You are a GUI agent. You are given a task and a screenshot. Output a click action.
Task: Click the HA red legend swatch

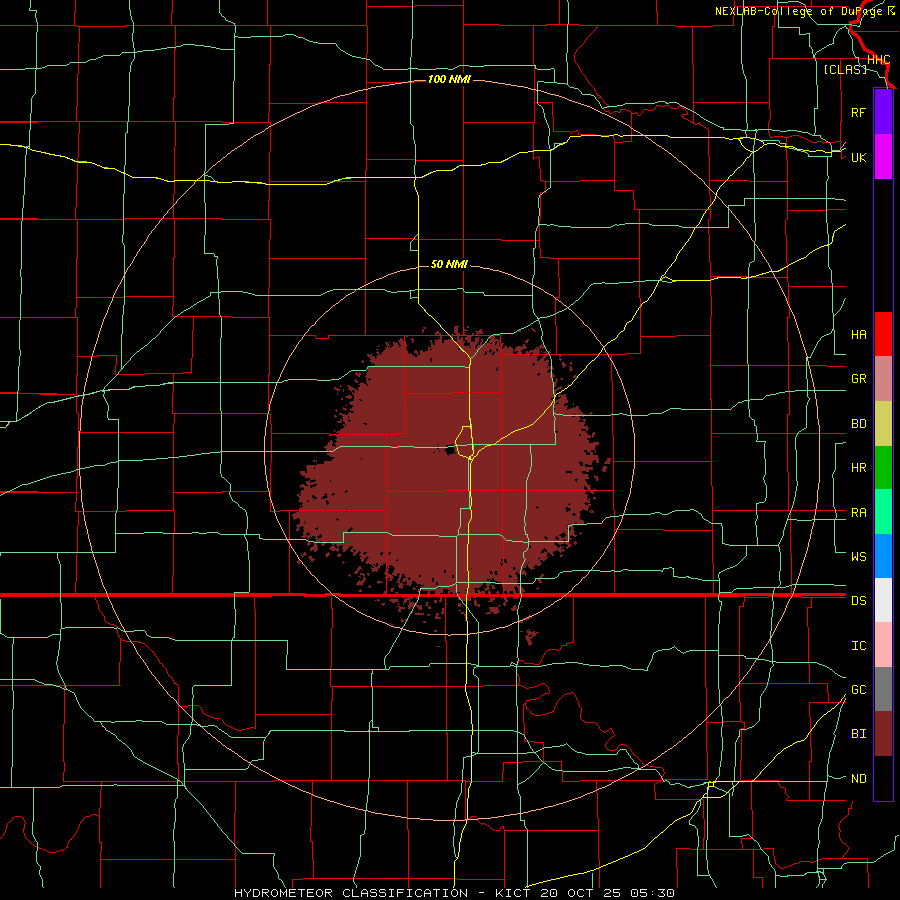[x=883, y=334]
